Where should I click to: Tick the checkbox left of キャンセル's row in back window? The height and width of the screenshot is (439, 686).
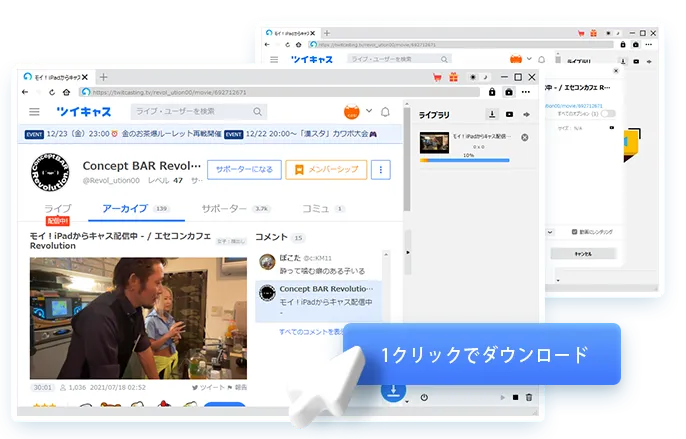coord(574,232)
